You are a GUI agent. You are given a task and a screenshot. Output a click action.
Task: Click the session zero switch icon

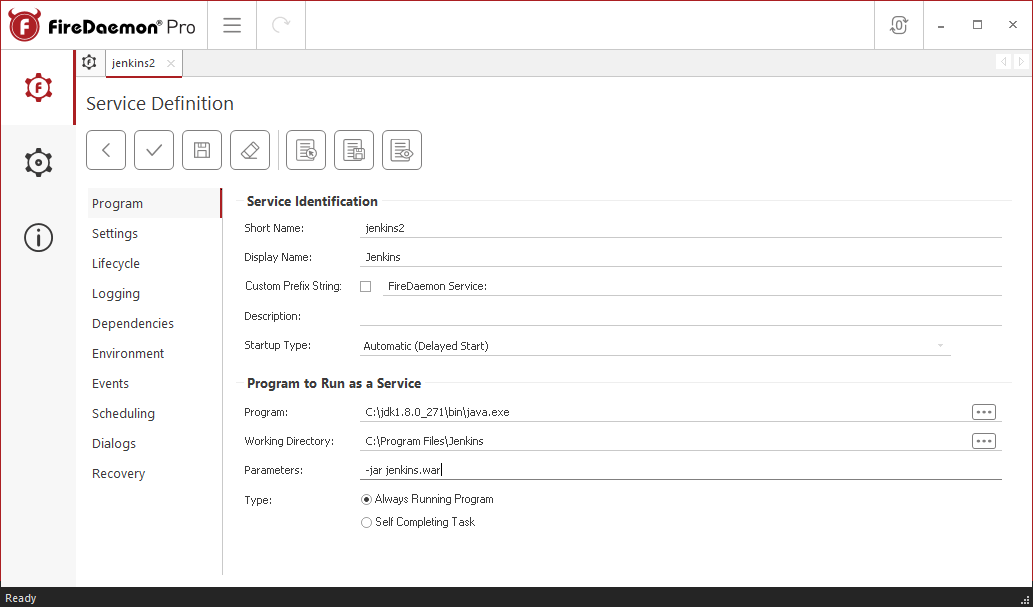(x=899, y=25)
